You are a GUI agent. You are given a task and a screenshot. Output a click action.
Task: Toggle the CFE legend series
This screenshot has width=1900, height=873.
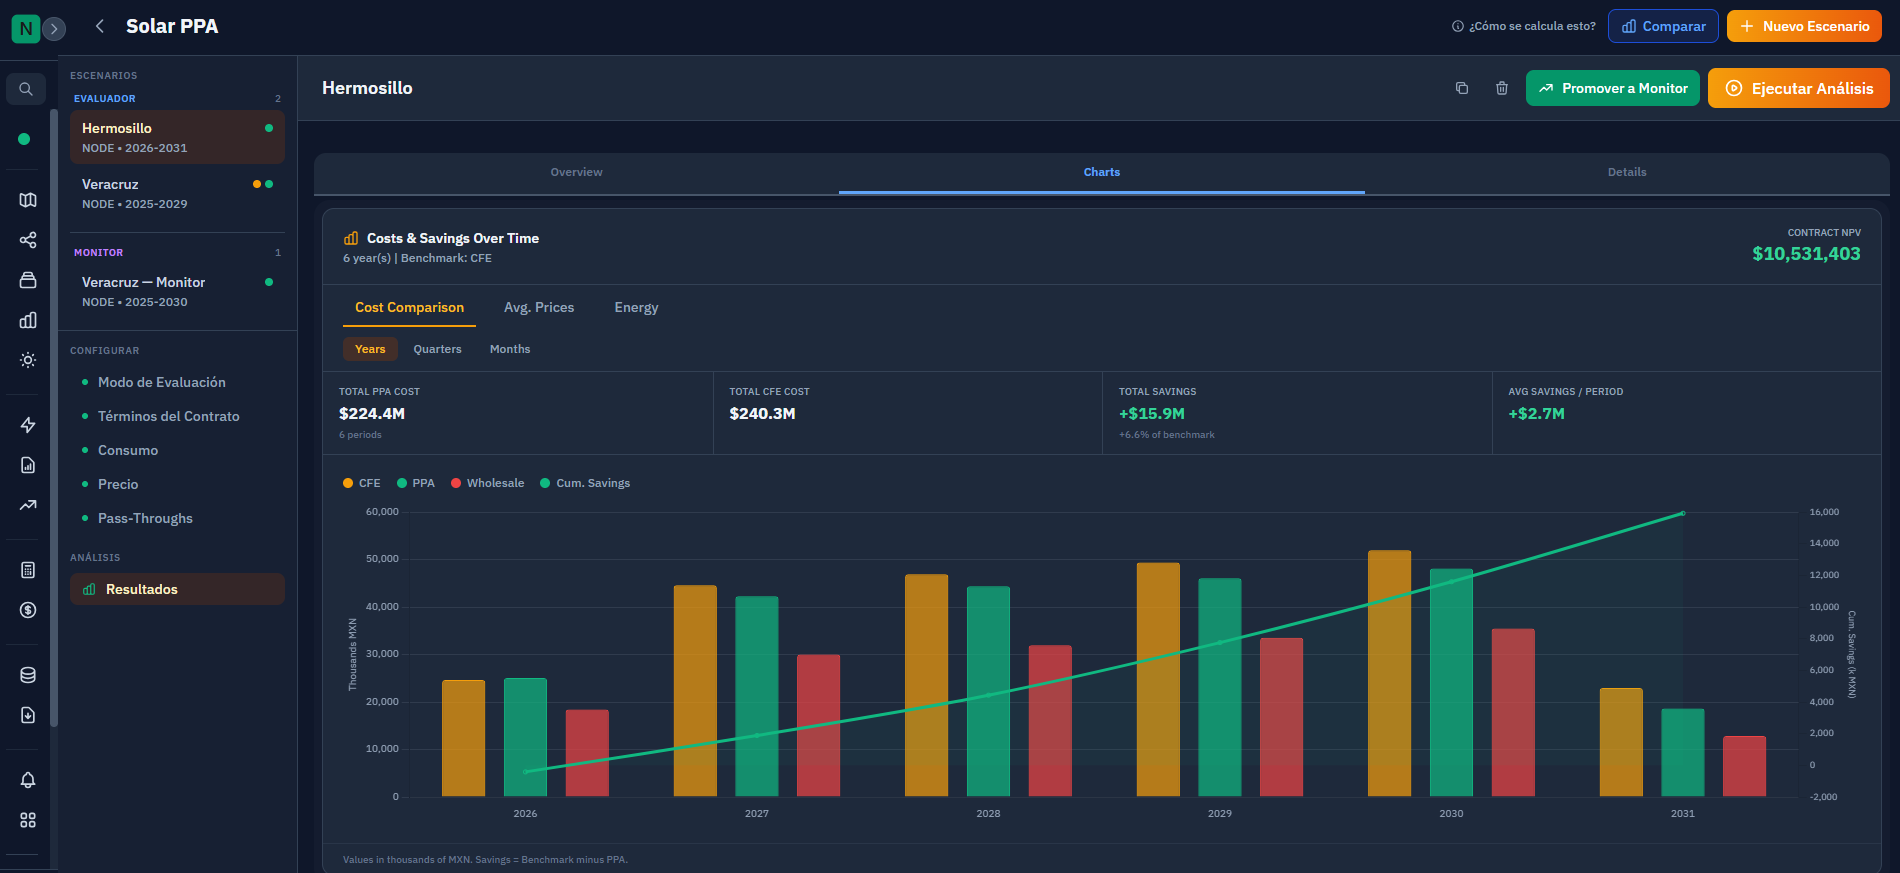(362, 483)
